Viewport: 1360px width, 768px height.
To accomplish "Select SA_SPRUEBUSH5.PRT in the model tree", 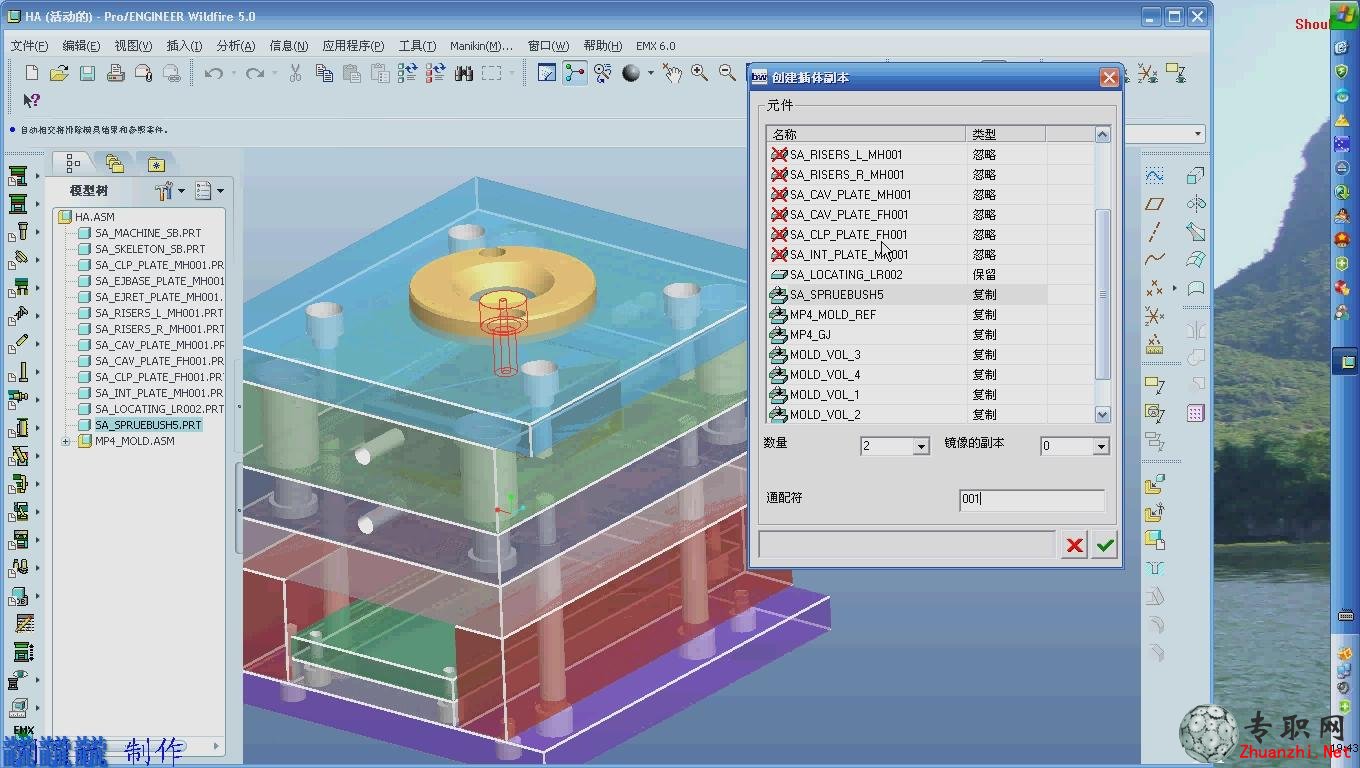I will pyautogui.click(x=148, y=425).
